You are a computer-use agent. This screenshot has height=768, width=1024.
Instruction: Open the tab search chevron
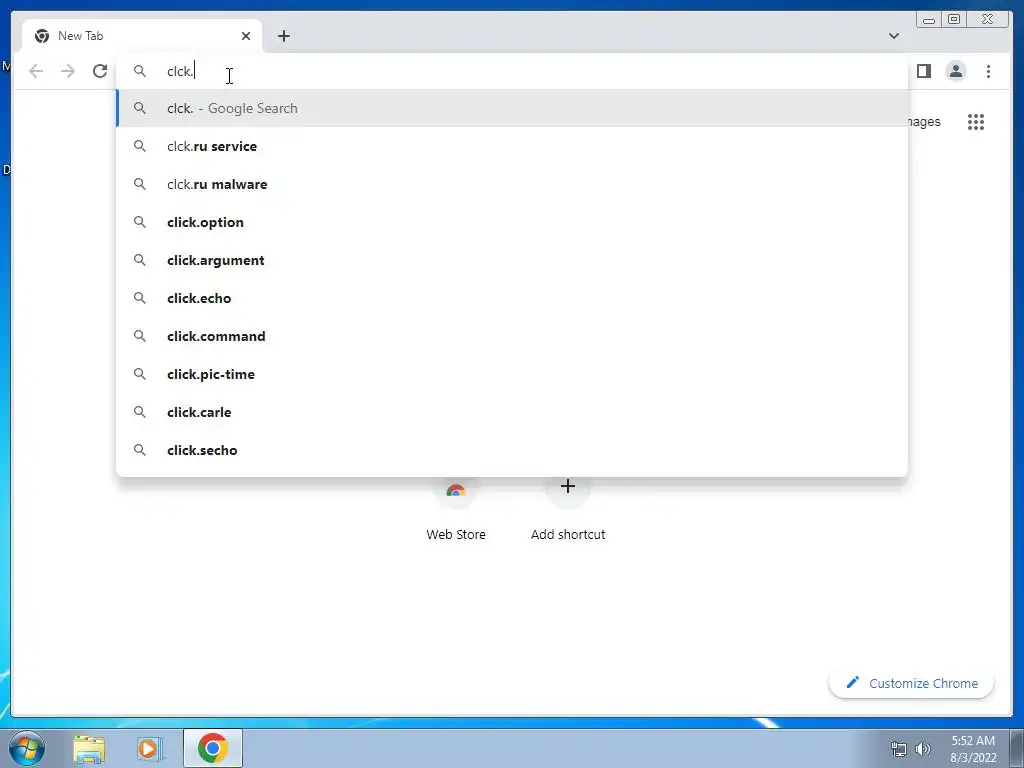[x=893, y=36]
